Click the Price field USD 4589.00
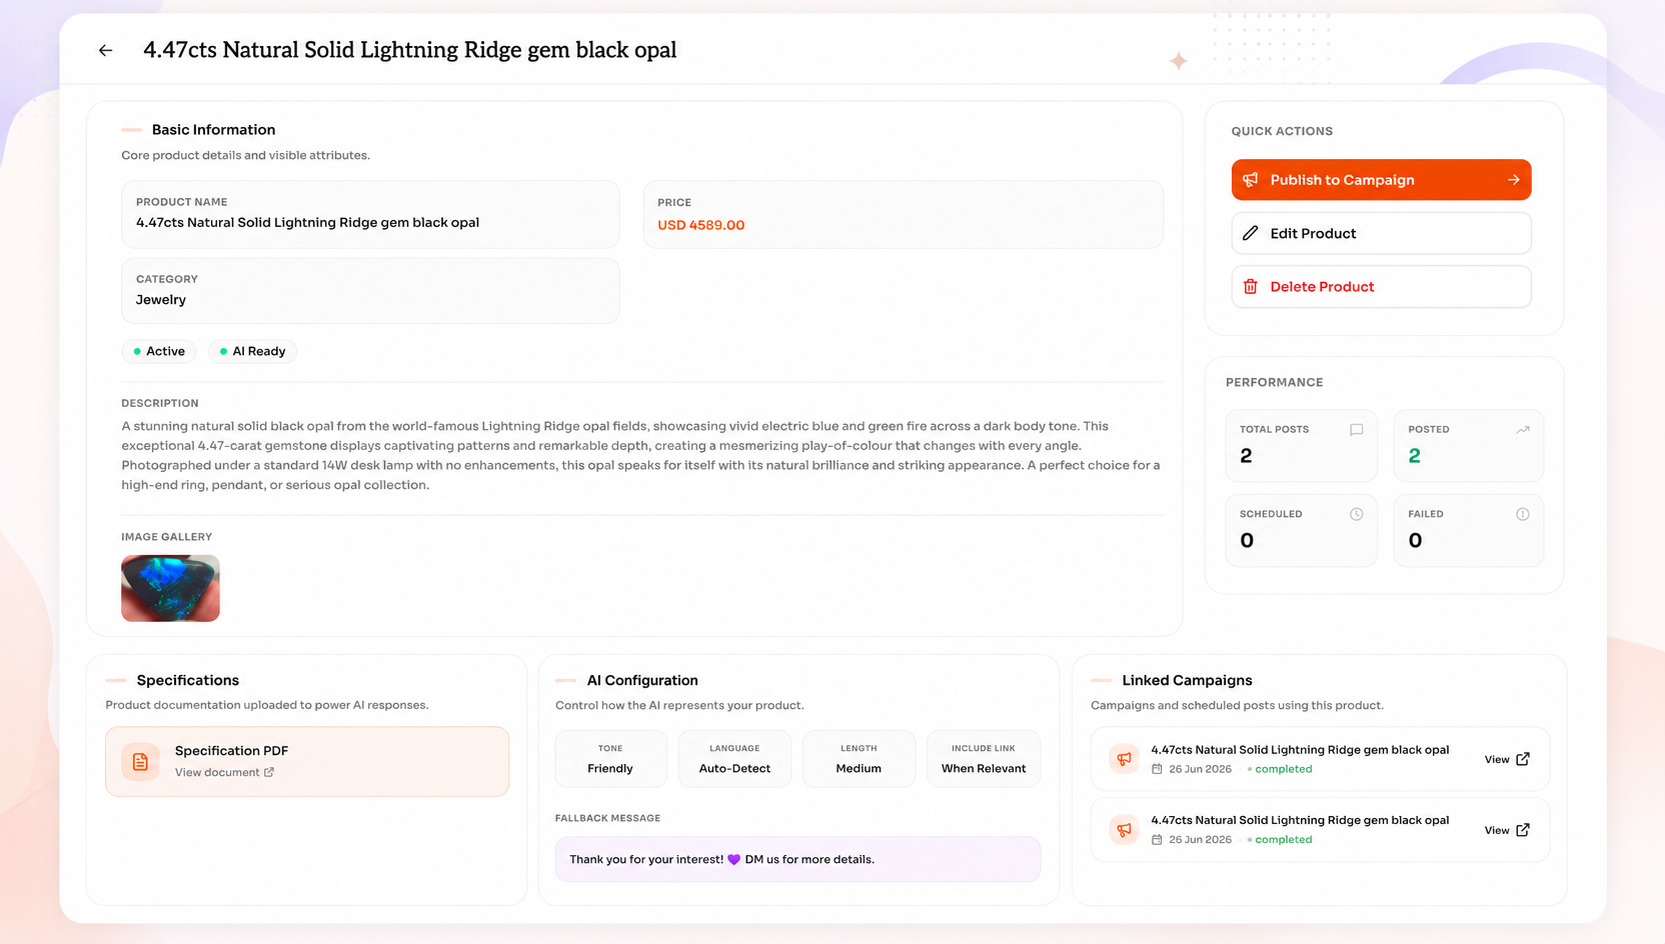The height and width of the screenshot is (944, 1665). tap(903, 214)
